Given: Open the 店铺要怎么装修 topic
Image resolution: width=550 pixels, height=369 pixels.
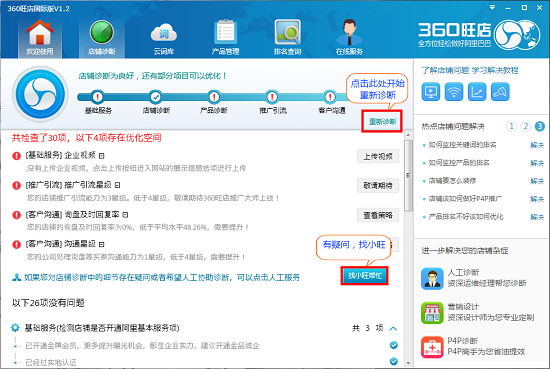Looking at the screenshot, I should 452,181.
